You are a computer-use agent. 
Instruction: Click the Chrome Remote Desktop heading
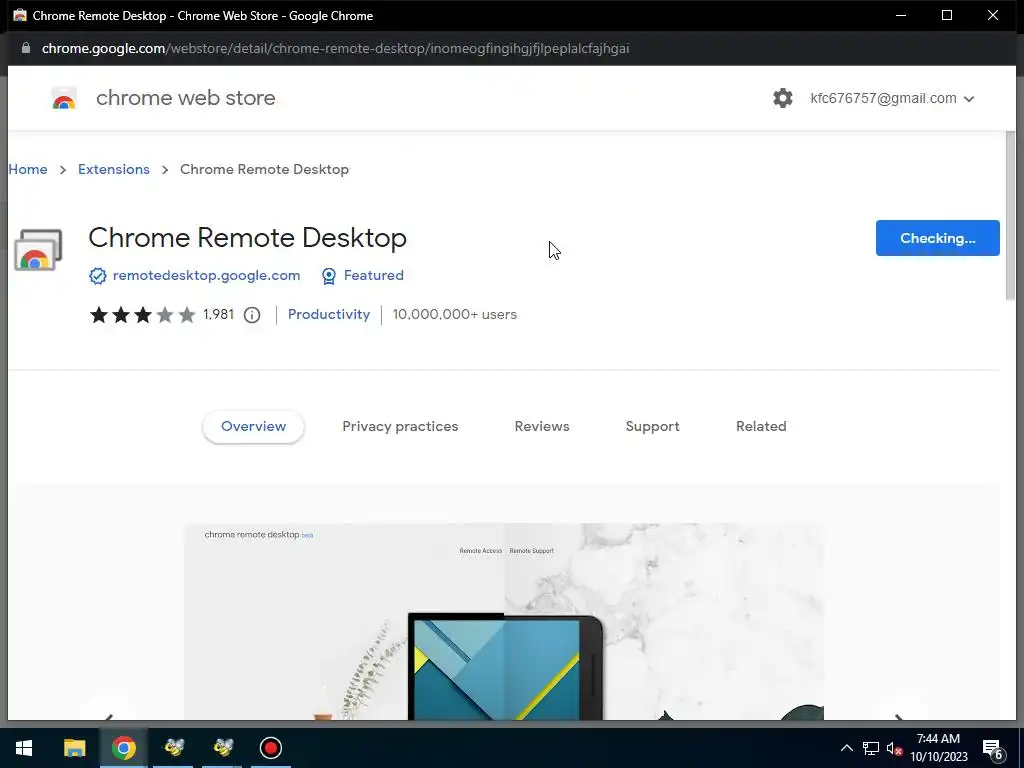(248, 238)
